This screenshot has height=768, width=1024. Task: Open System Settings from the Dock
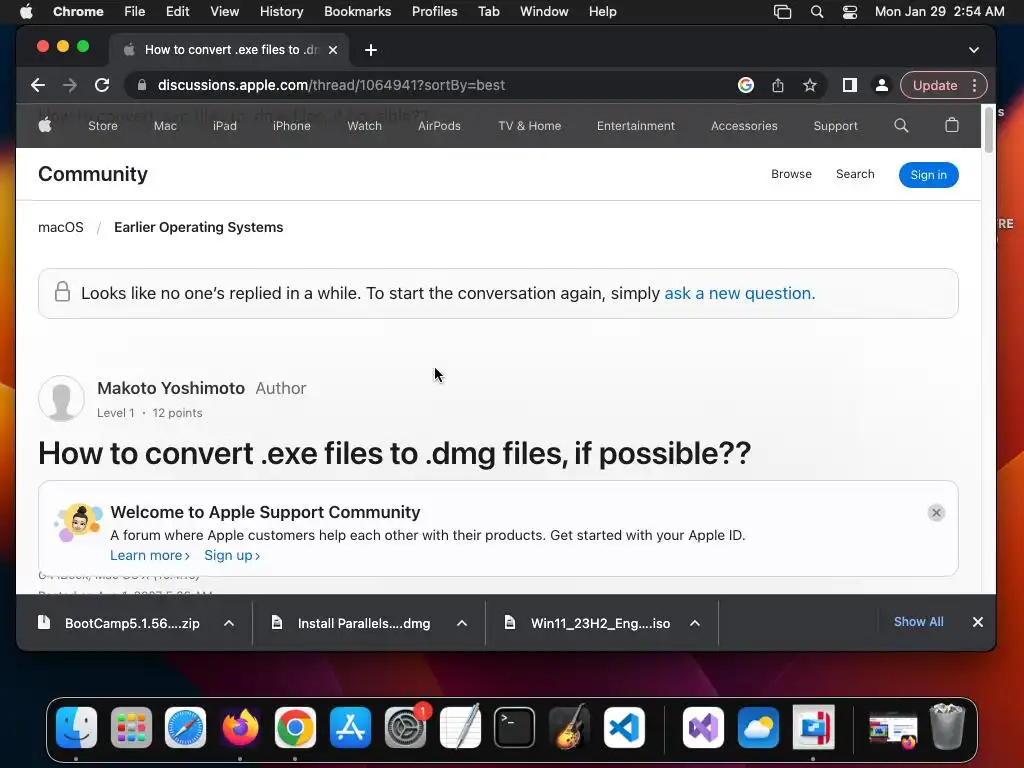tap(406, 728)
